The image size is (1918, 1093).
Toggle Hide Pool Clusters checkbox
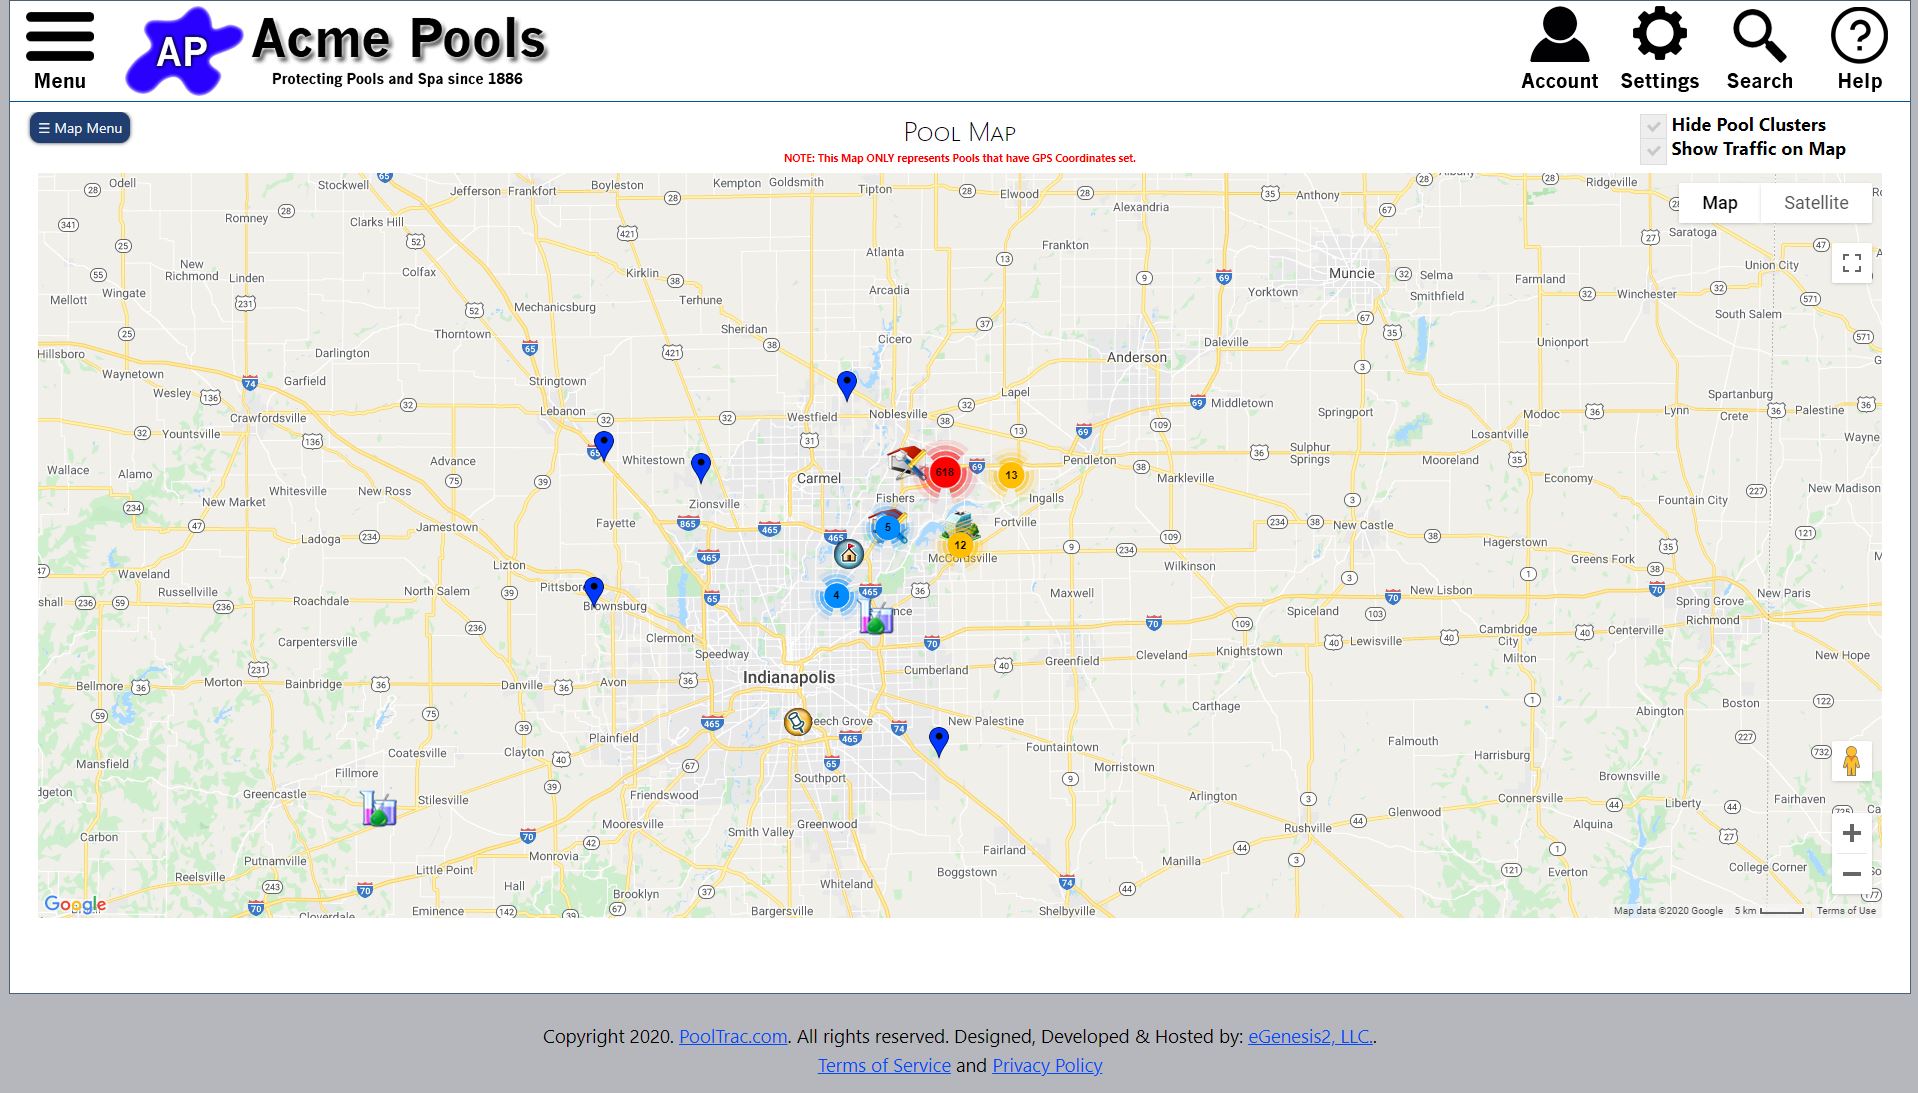1652,126
